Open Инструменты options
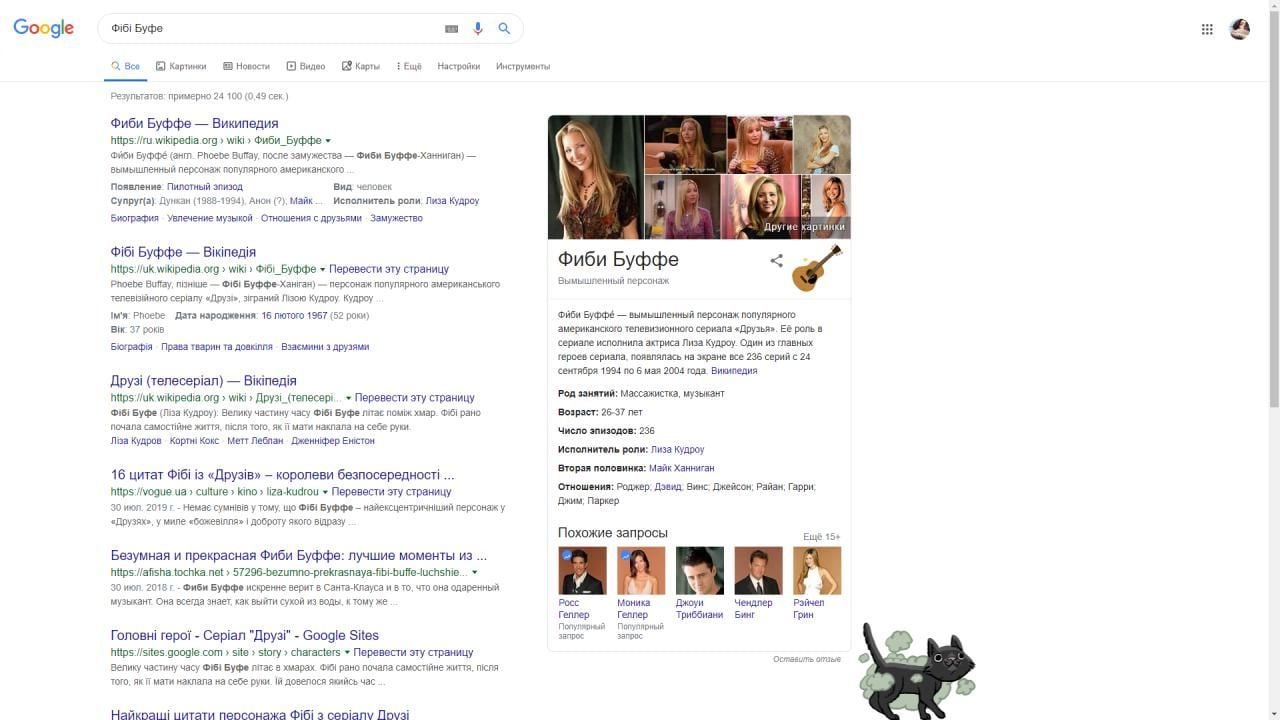This screenshot has height=720, width=1280. tap(523, 66)
